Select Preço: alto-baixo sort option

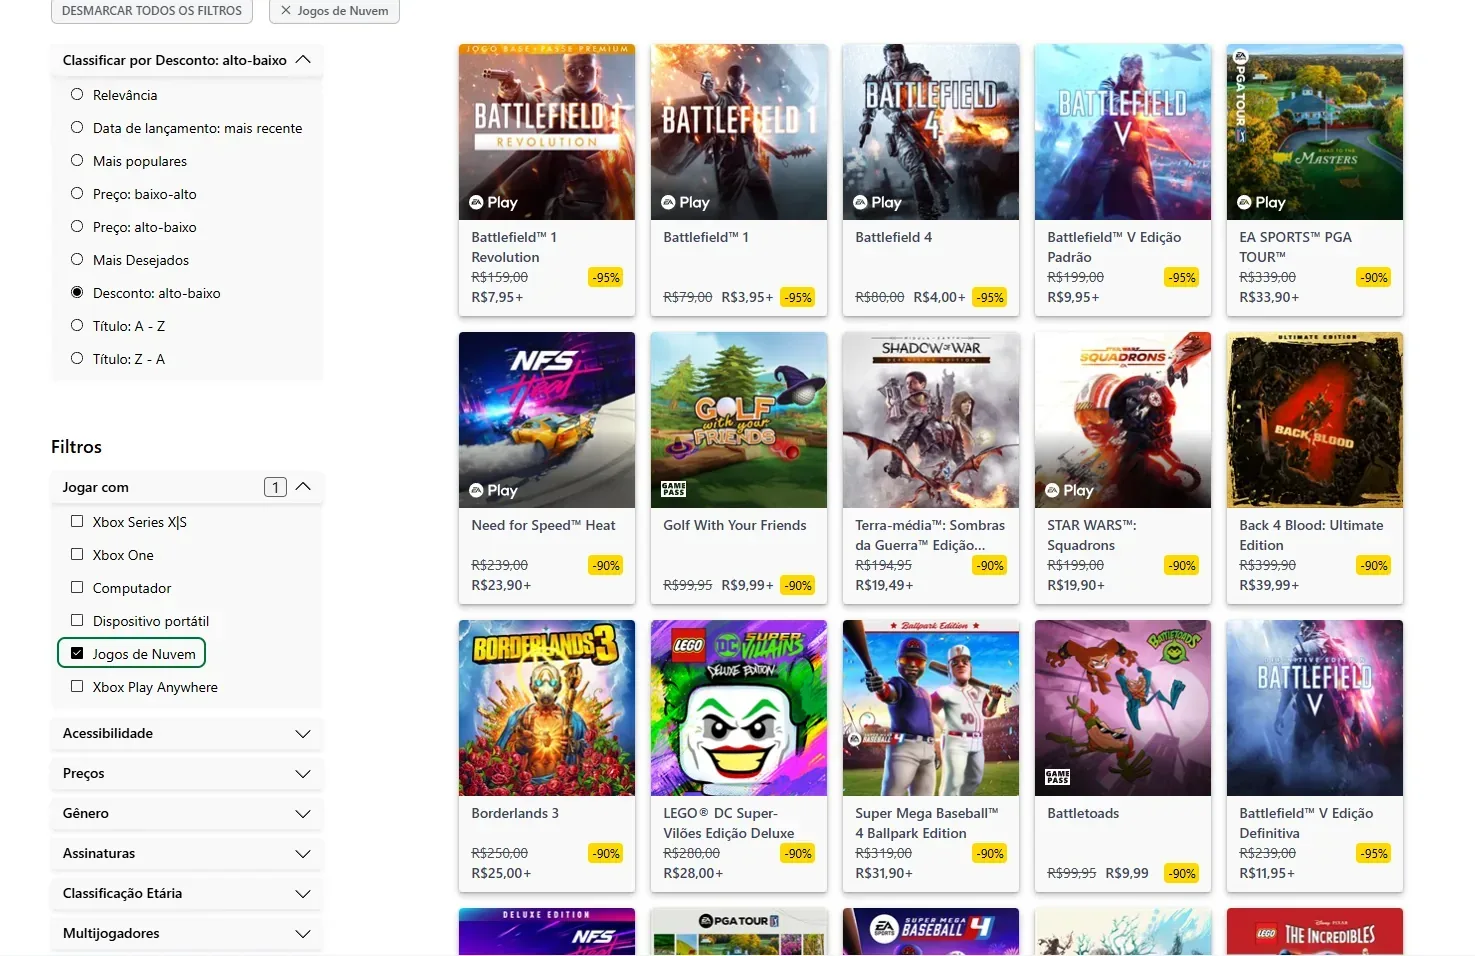77,227
